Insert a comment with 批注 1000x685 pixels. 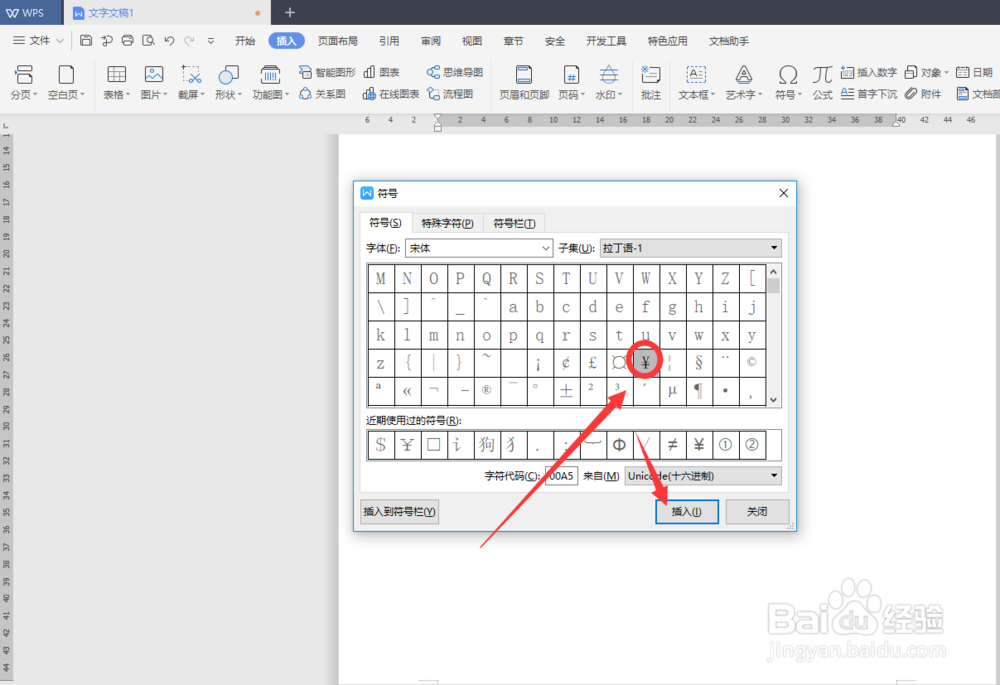[651, 82]
